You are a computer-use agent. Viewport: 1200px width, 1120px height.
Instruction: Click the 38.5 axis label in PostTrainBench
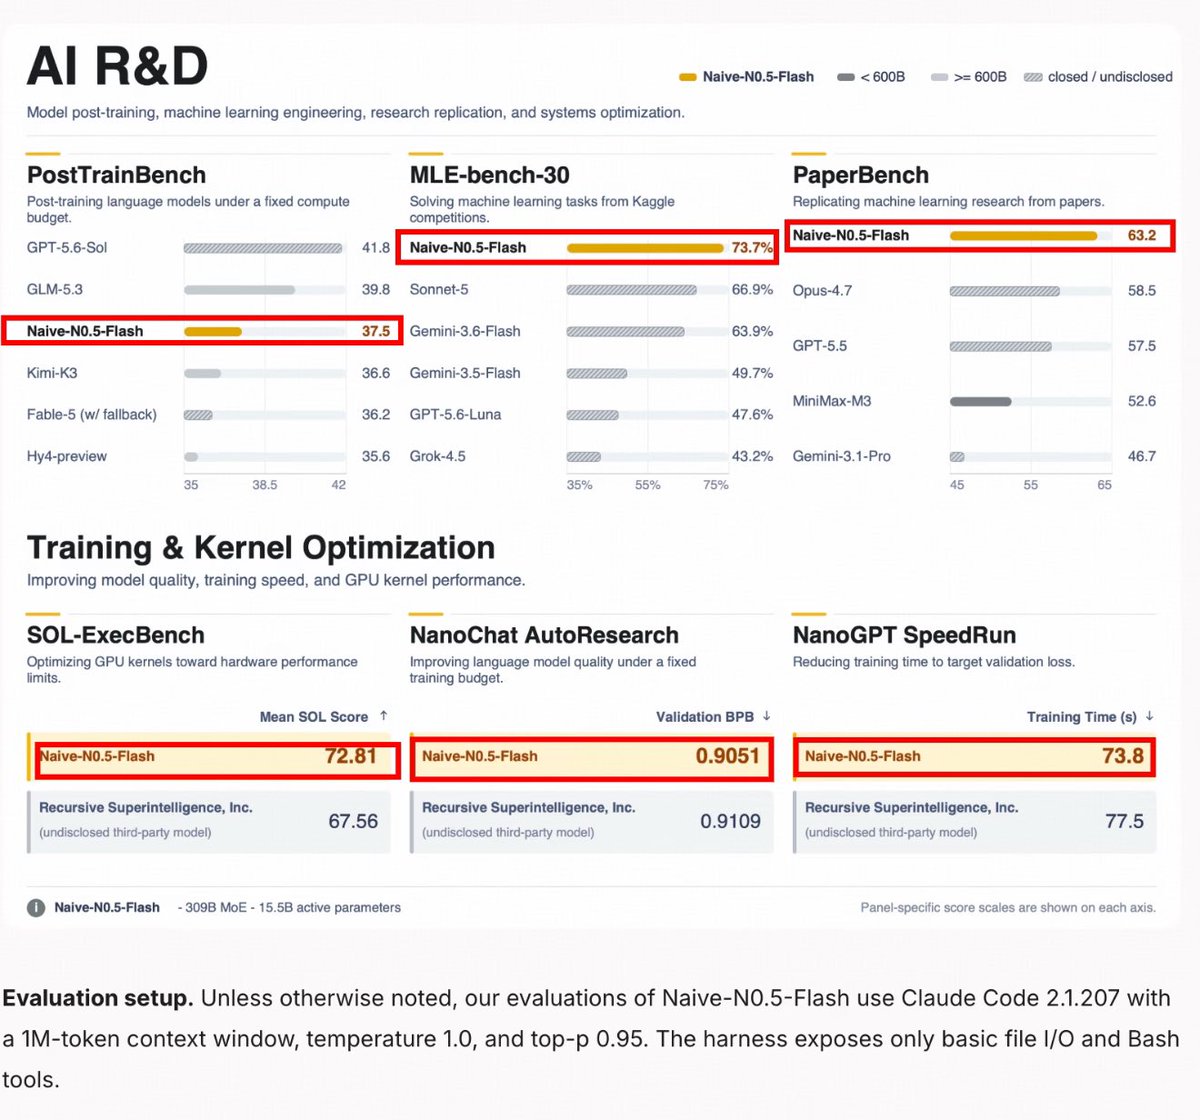[265, 485]
